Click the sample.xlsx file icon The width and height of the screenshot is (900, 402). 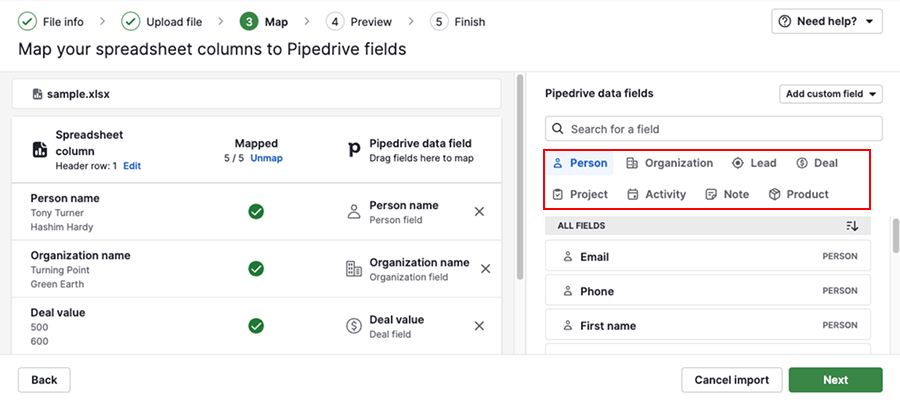pos(37,94)
